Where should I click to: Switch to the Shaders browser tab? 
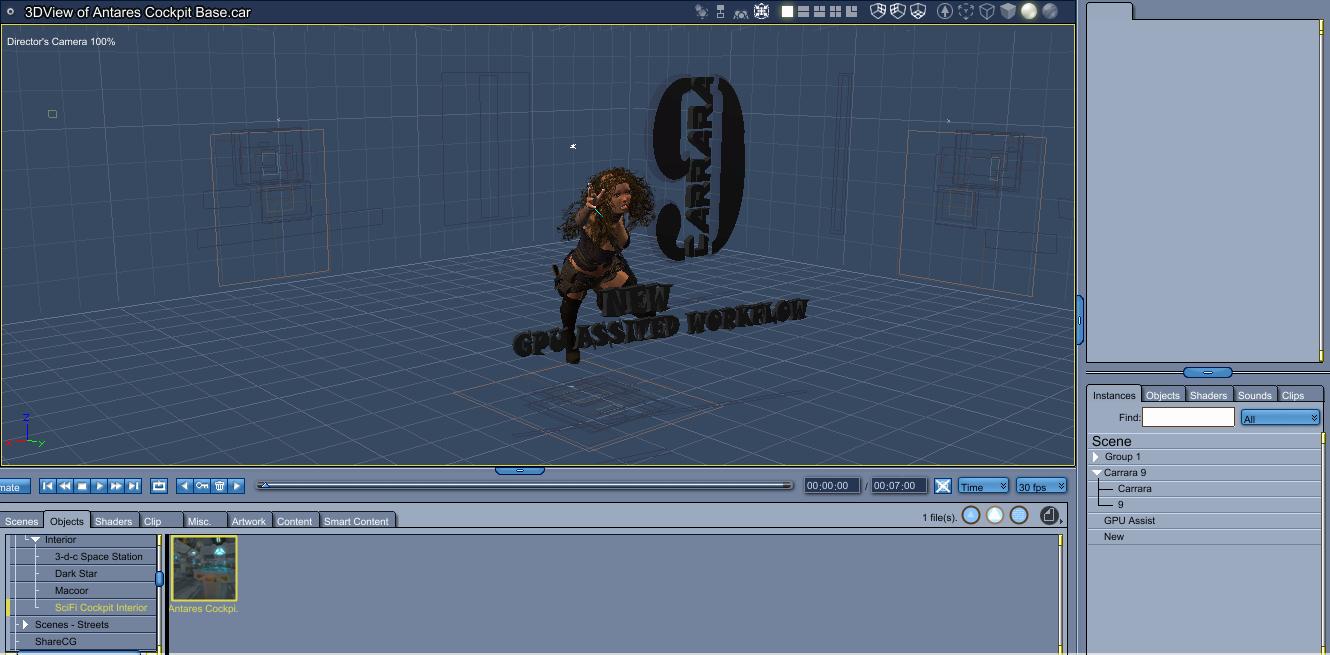coord(113,521)
